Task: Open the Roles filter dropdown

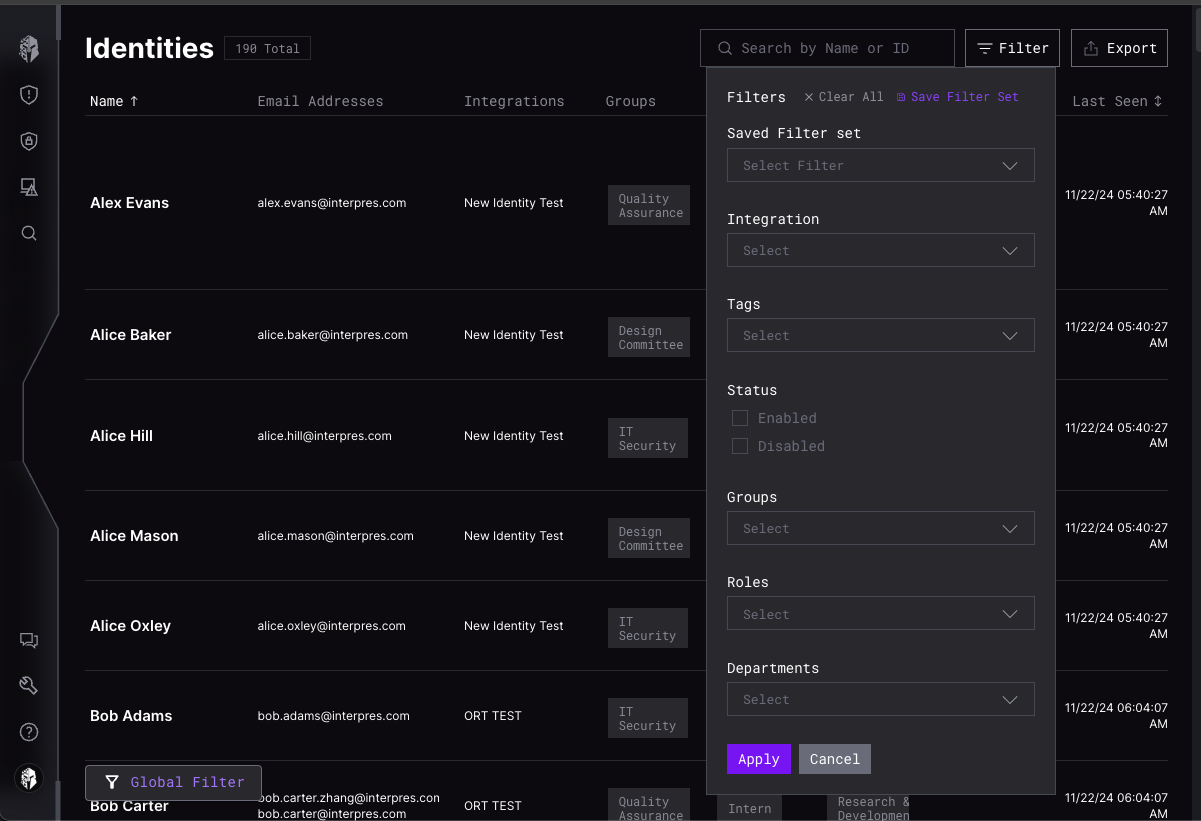Action: pos(880,614)
